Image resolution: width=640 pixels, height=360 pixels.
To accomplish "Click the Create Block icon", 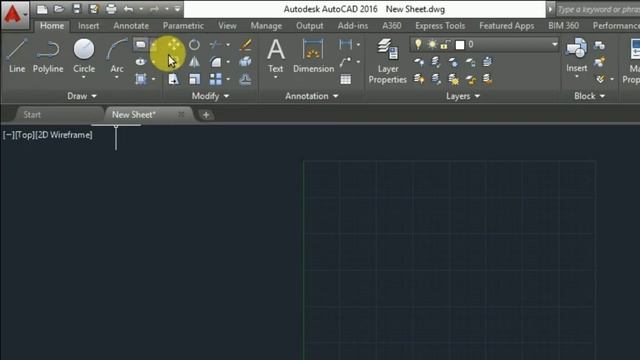I will tap(600, 44).
